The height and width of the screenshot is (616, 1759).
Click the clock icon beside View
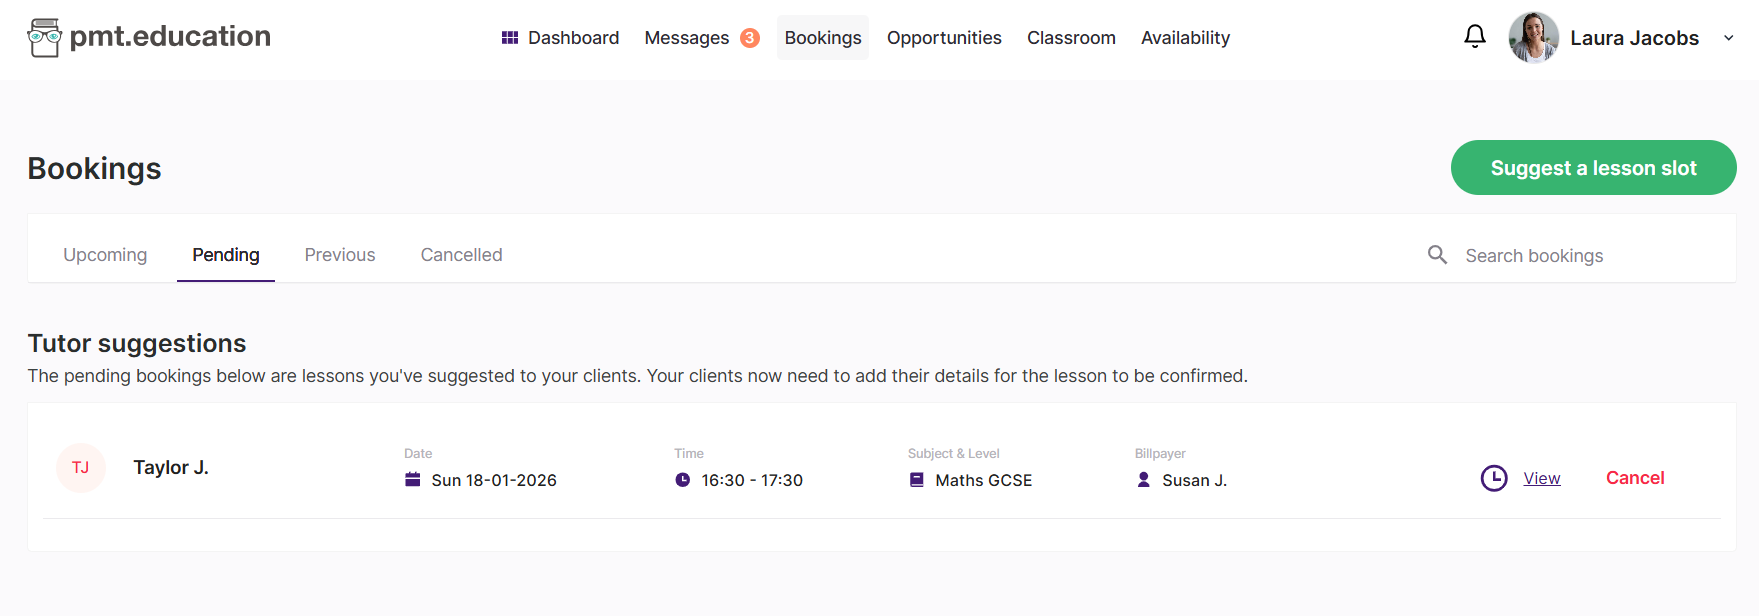coord(1494,478)
